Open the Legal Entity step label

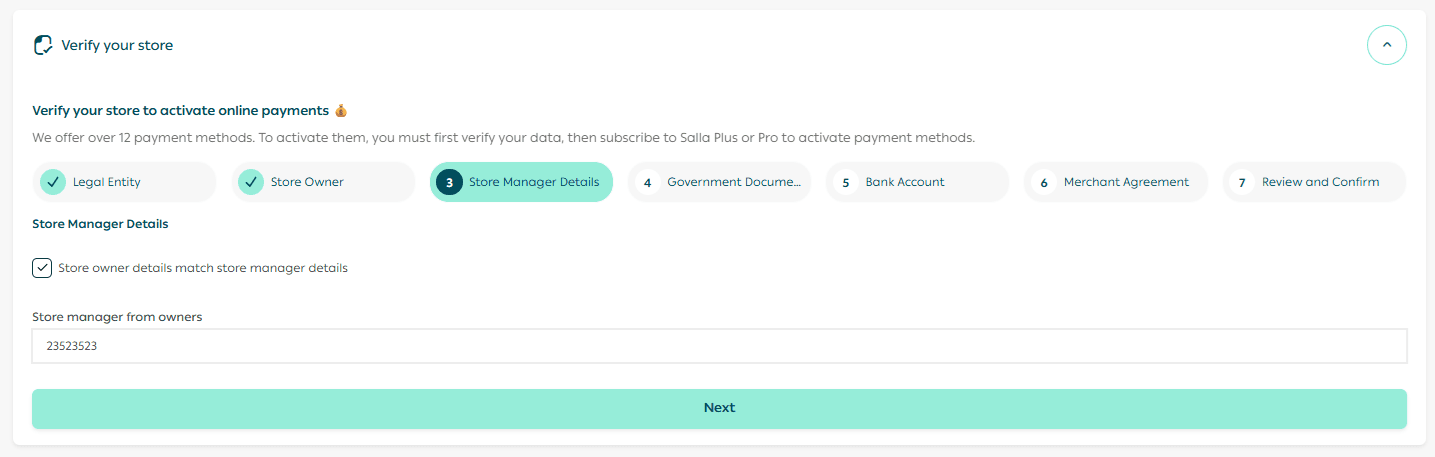tap(107, 182)
